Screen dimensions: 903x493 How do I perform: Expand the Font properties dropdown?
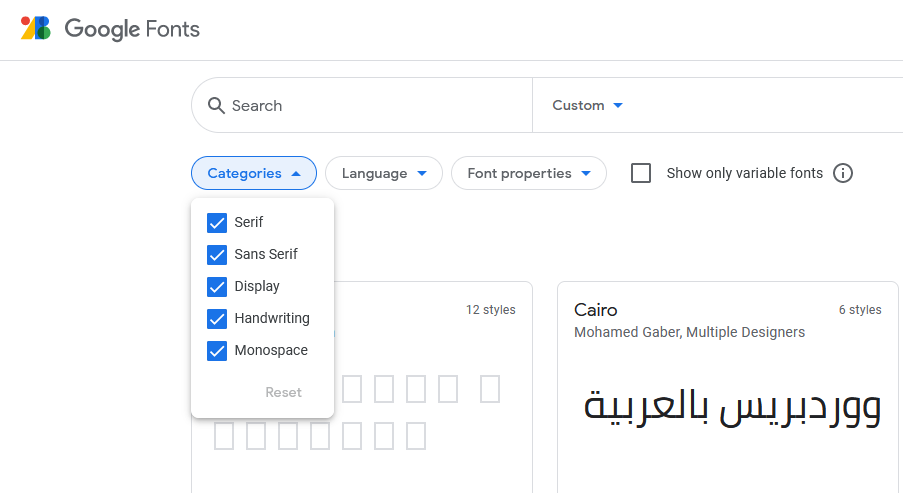pyautogui.click(x=528, y=173)
